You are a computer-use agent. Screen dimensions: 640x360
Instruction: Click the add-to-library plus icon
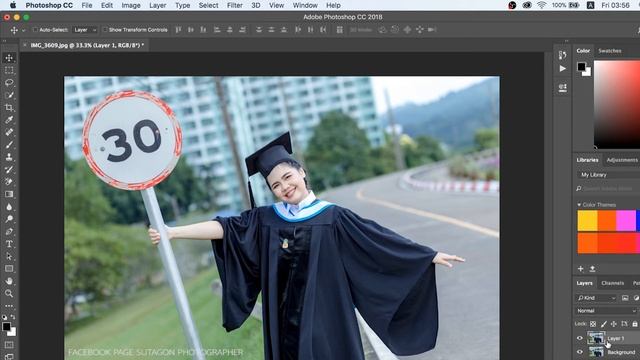click(580, 269)
